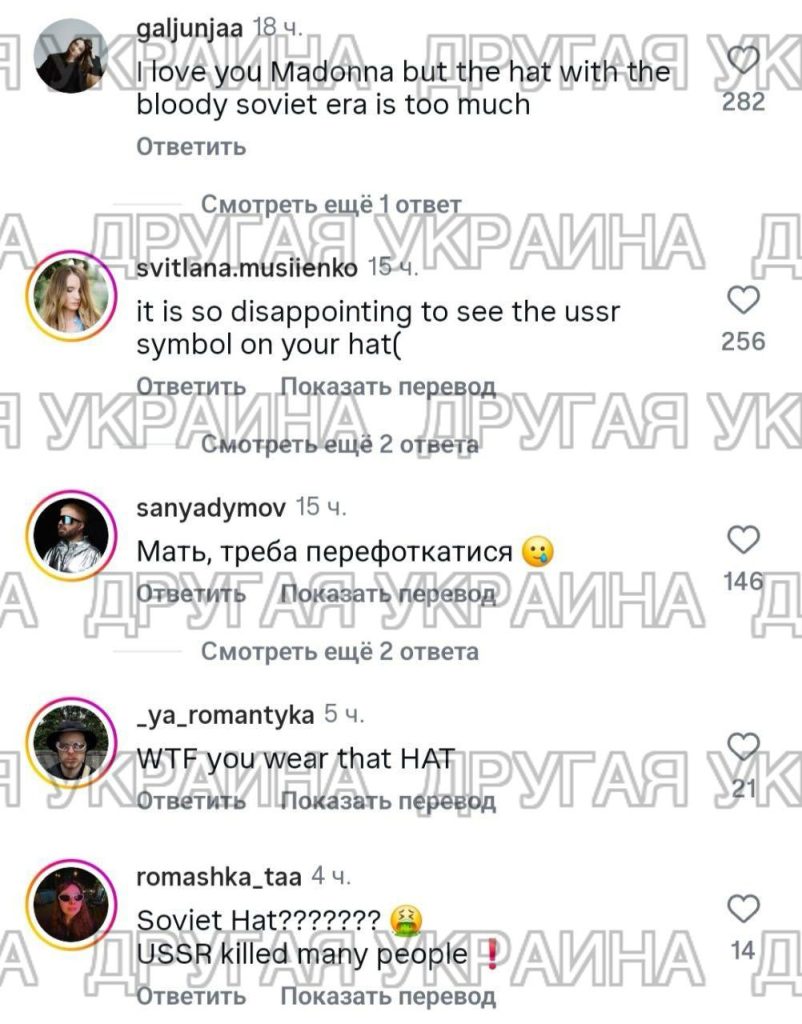This screenshot has height=1024, width=802.
Task: Show translation of _ya_romantyka's comment
Action: tap(388, 800)
